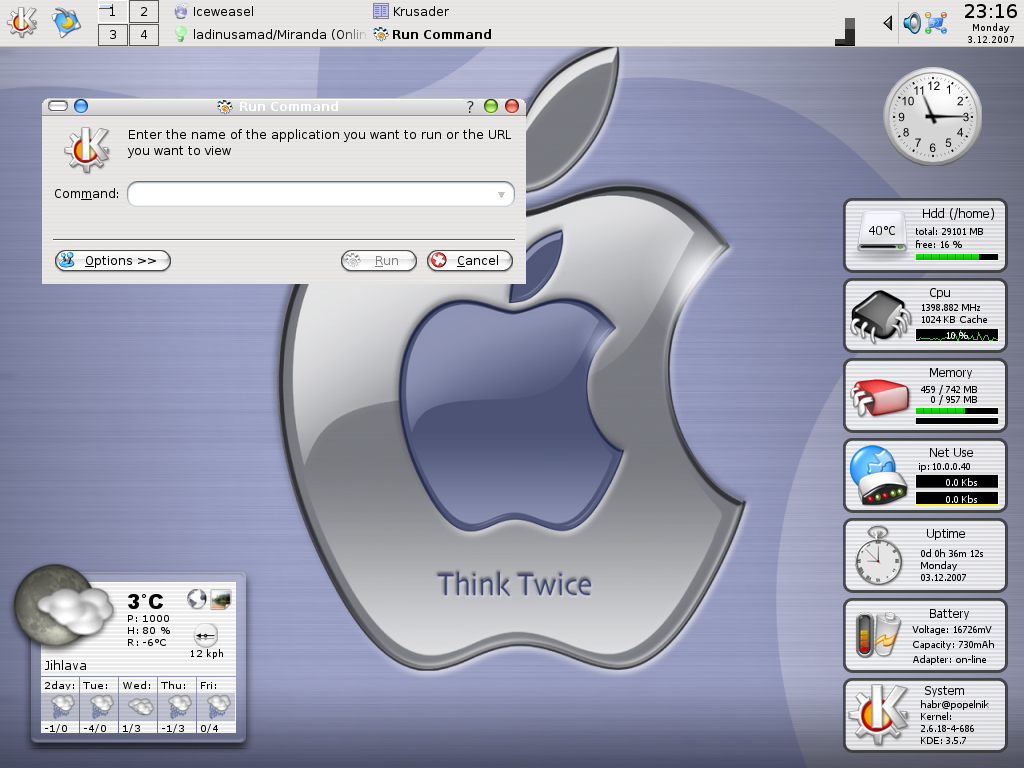Click the Battery widget icon
The height and width of the screenshot is (768, 1024).
(878, 635)
